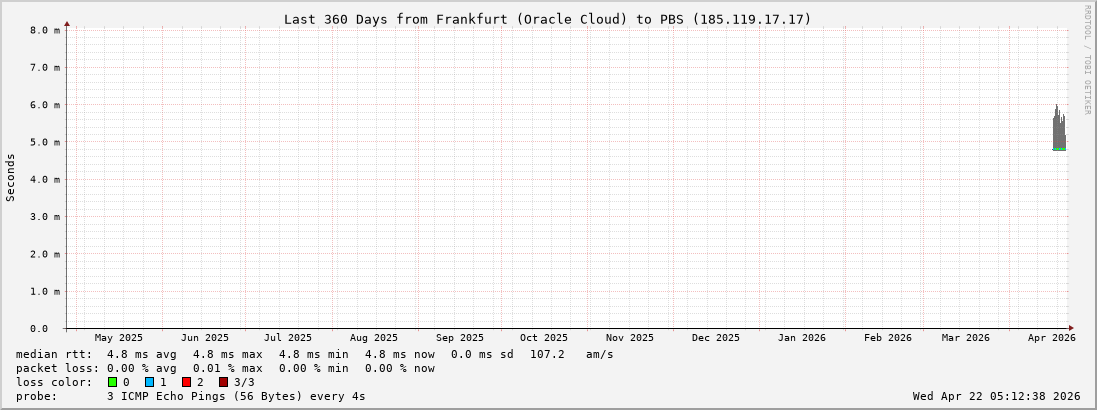
Task: Click the red arrow ending the X axis
Action: pos(1071,328)
